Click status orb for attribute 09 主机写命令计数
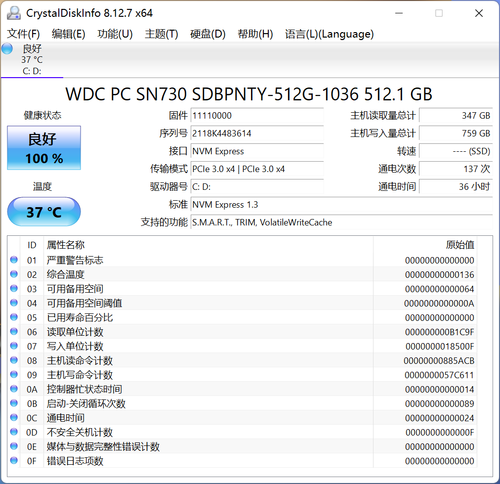 14,374
